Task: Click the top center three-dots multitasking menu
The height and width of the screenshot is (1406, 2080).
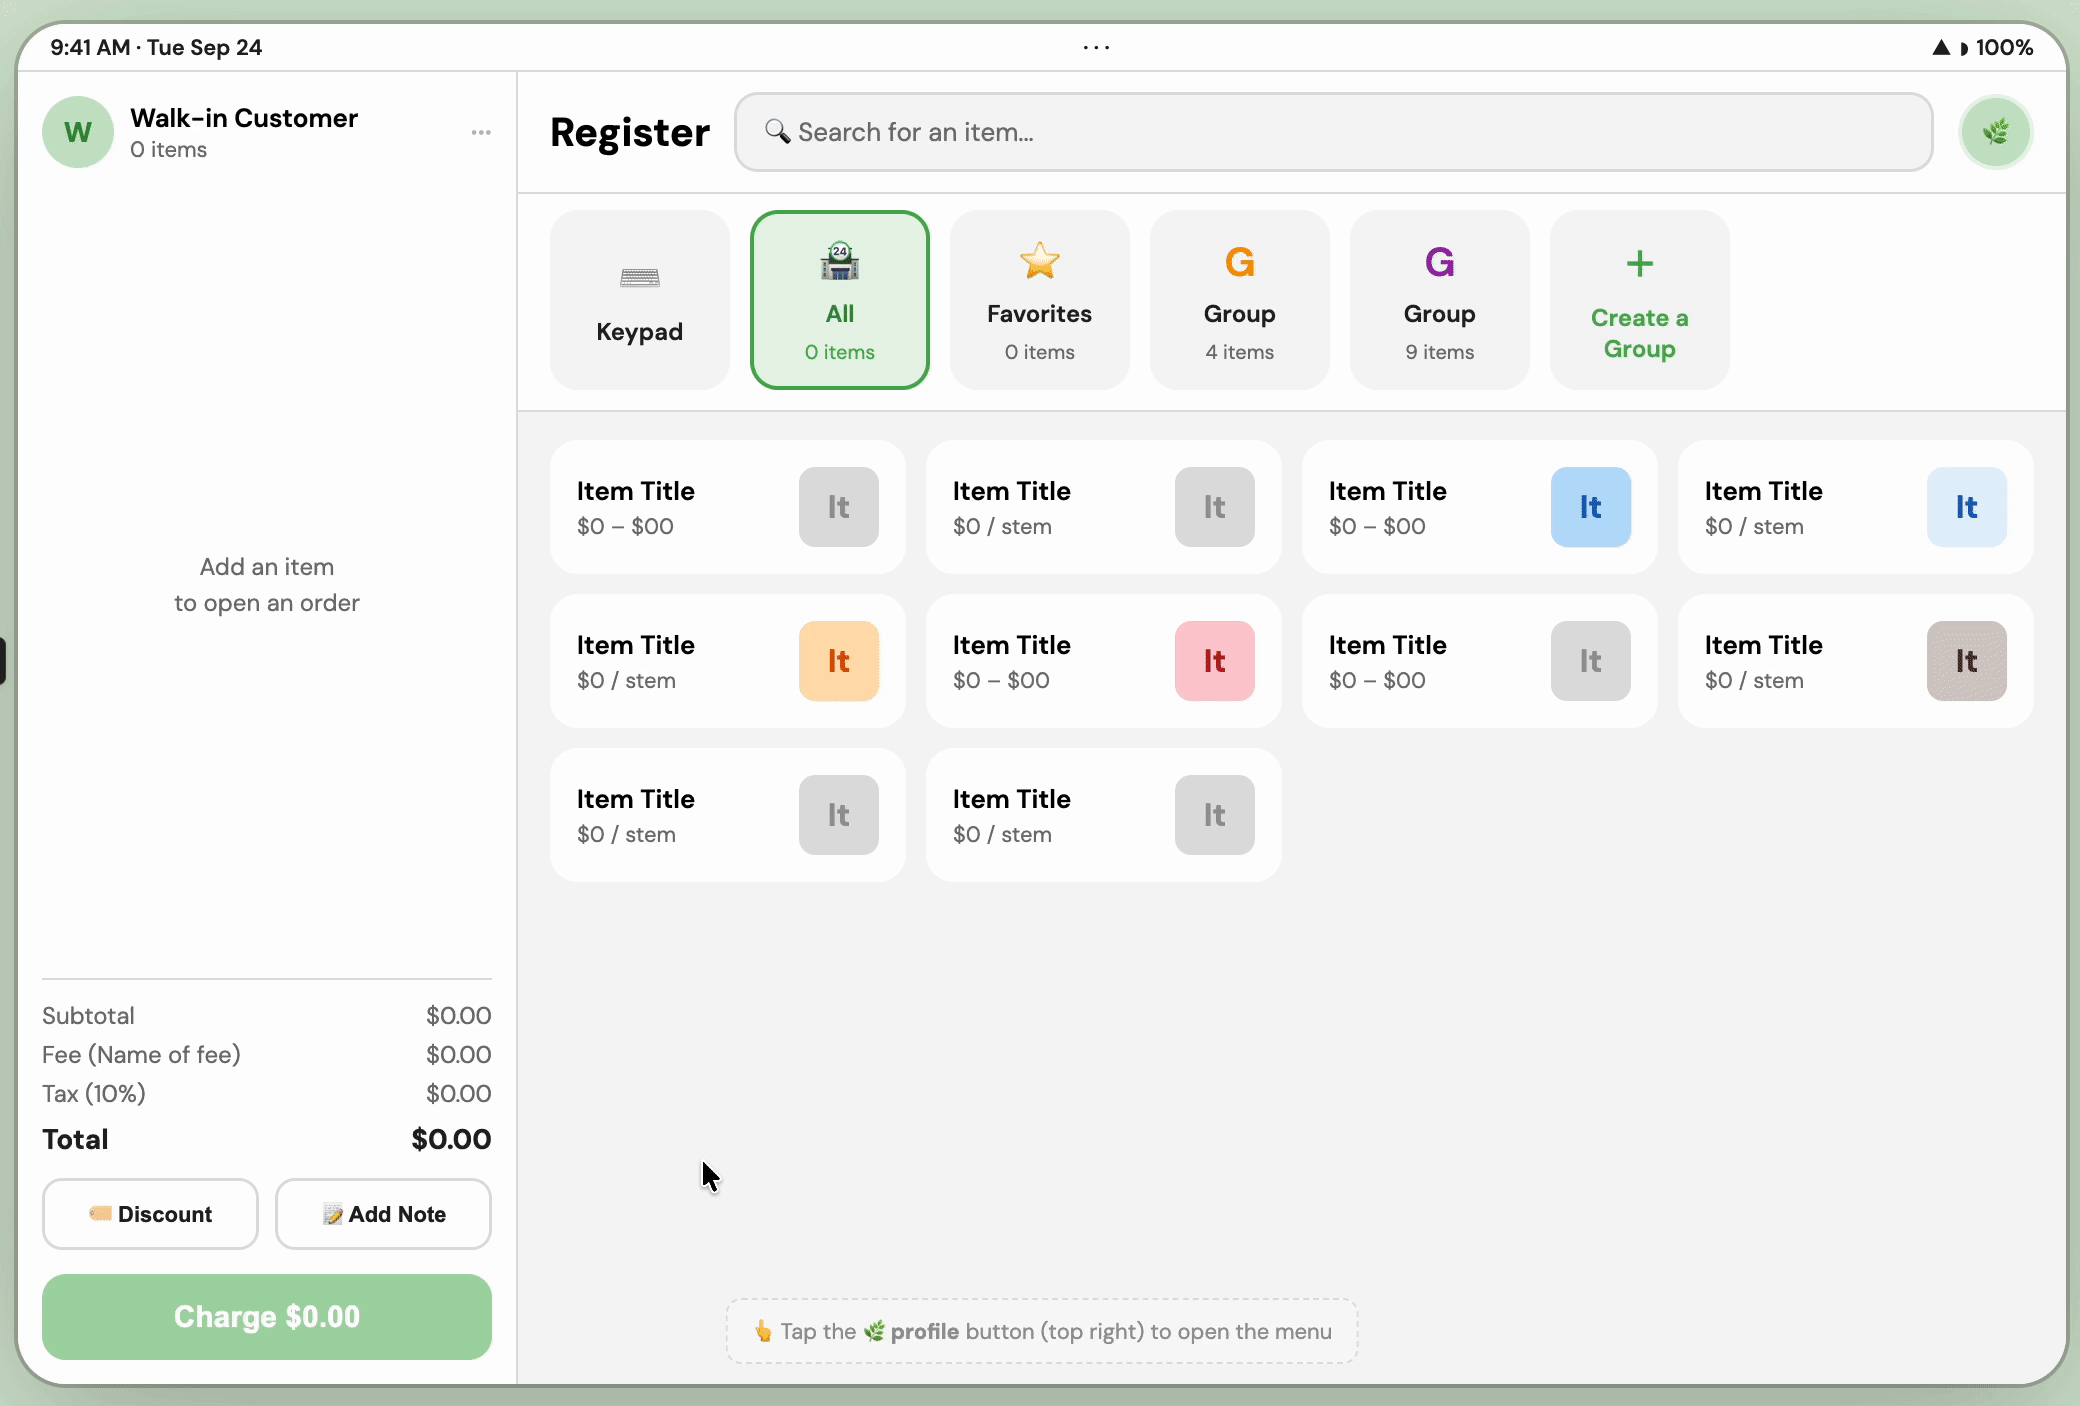Action: (1096, 47)
